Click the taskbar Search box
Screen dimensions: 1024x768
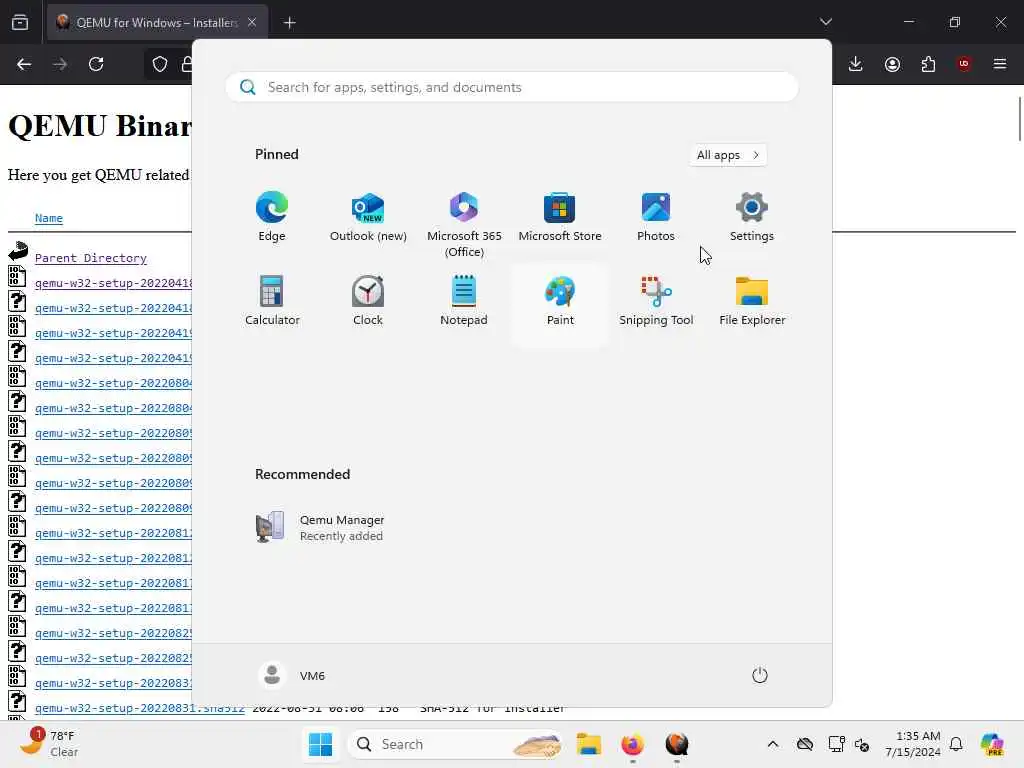click(x=456, y=744)
